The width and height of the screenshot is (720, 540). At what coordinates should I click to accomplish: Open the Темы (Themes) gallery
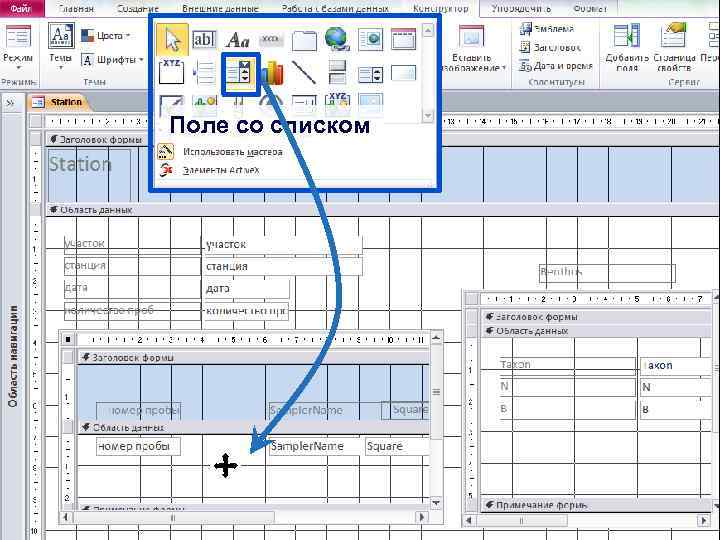(x=61, y=46)
